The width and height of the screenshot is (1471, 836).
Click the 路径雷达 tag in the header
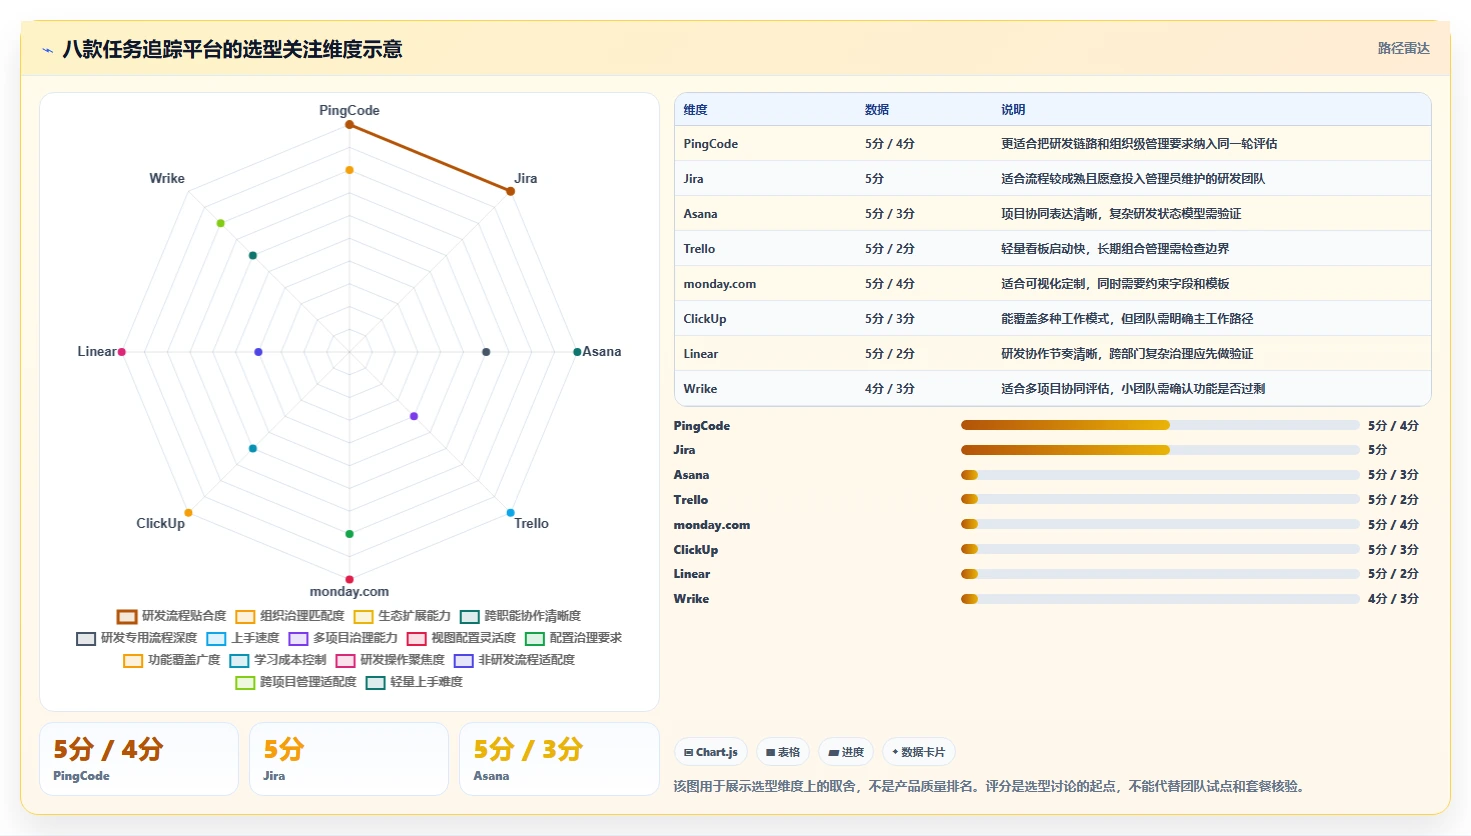coord(1404,48)
